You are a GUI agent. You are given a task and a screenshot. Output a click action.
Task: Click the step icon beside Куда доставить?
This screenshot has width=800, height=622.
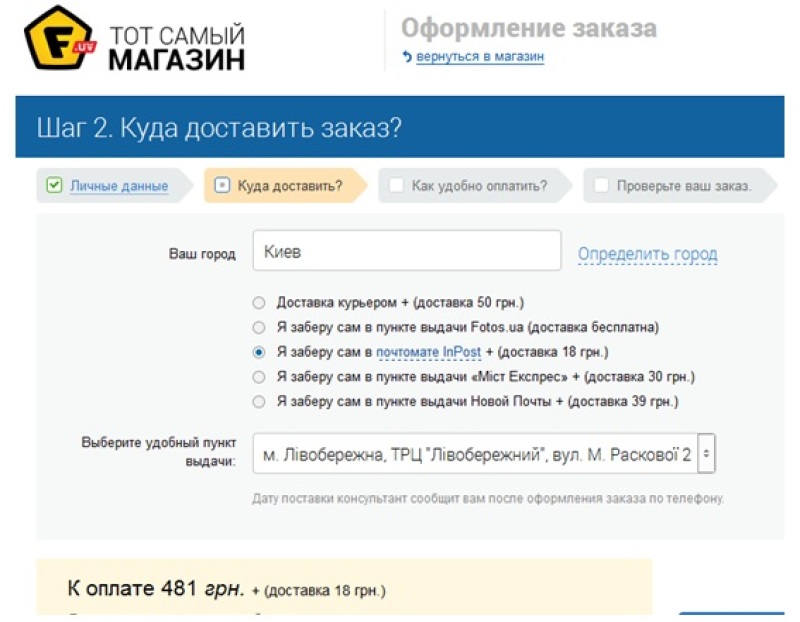222,185
